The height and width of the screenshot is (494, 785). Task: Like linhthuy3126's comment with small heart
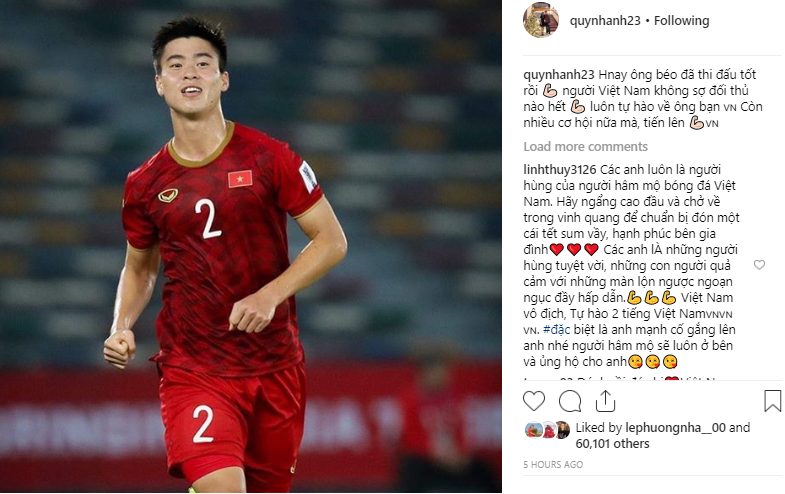point(759,265)
